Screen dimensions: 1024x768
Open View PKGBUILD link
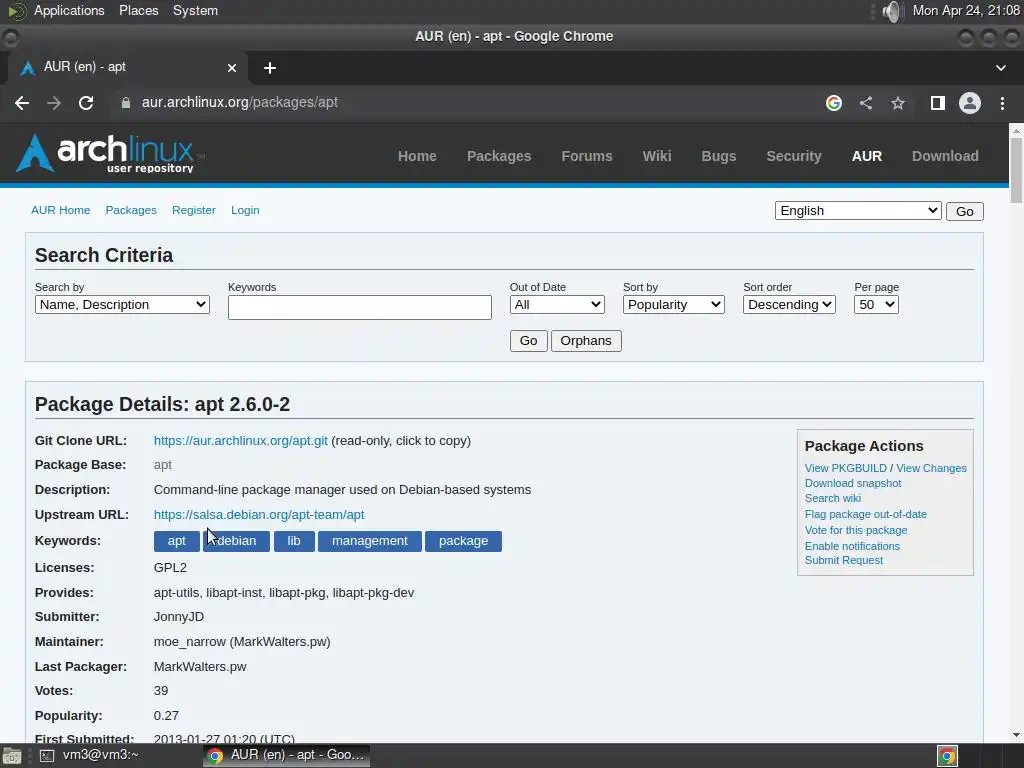tap(845, 468)
